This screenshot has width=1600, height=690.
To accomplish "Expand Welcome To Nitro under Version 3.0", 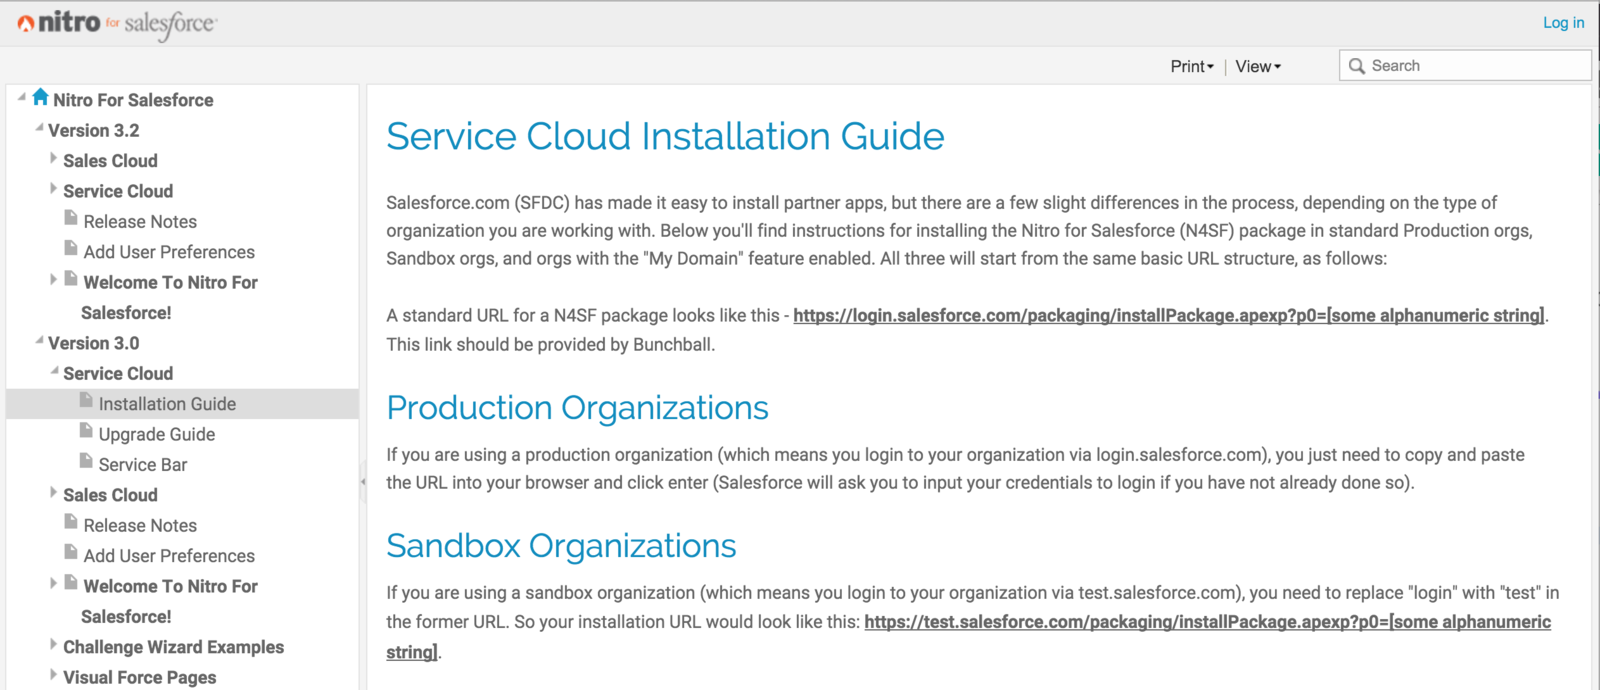I will (53, 583).
